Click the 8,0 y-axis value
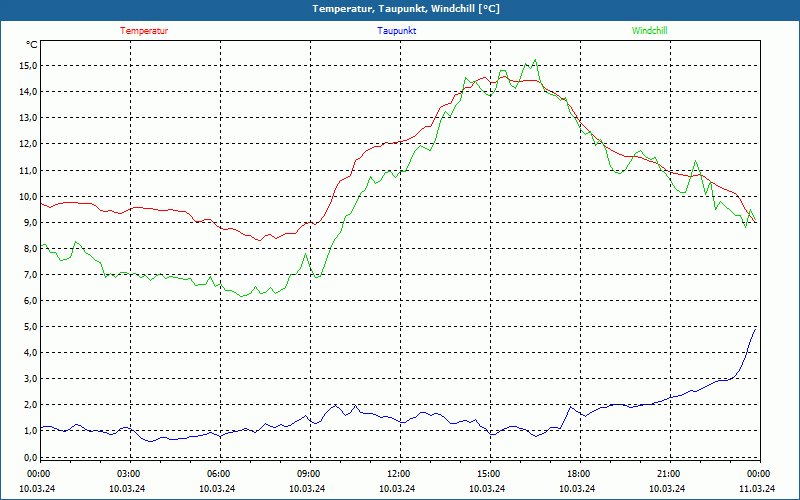The height and width of the screenshot is (500, 800). pyautogui.click(x=30, y=248)
